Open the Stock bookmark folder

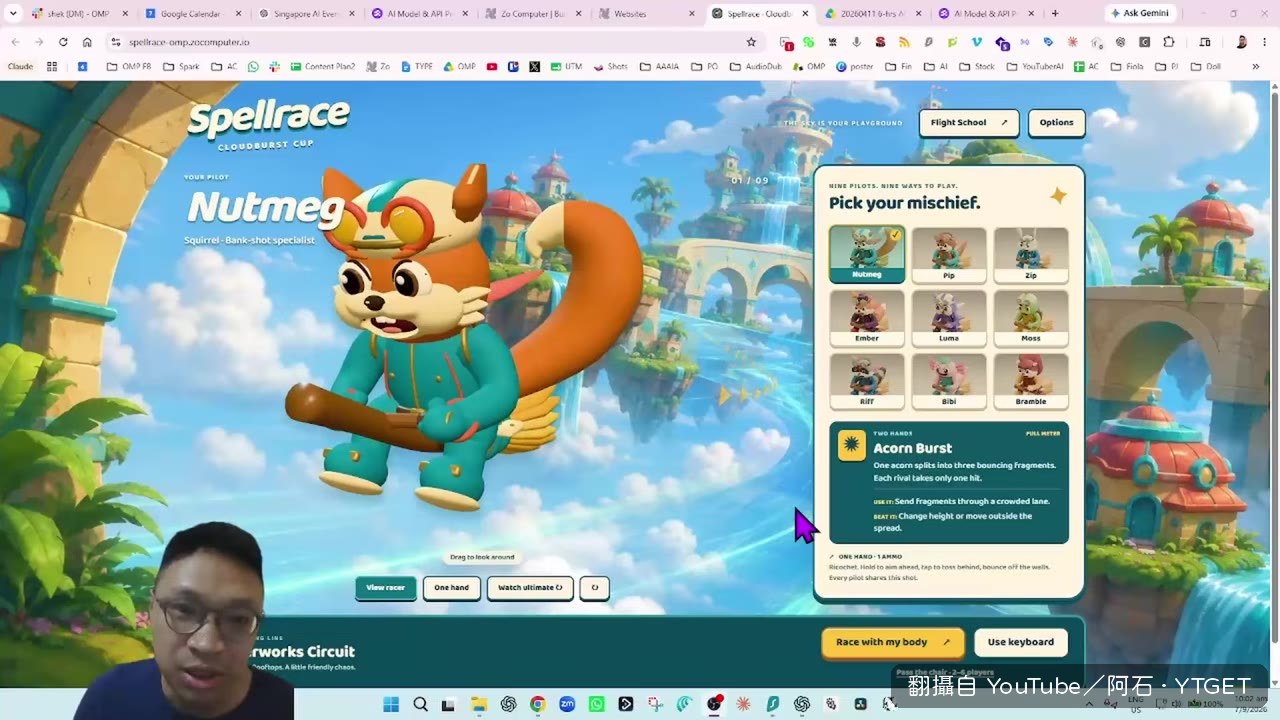click(976, 66)
